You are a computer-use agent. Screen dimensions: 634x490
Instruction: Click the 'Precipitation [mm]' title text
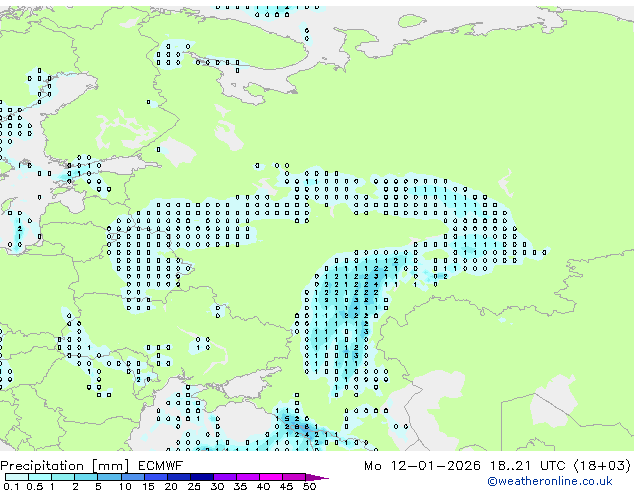[65, 466]
